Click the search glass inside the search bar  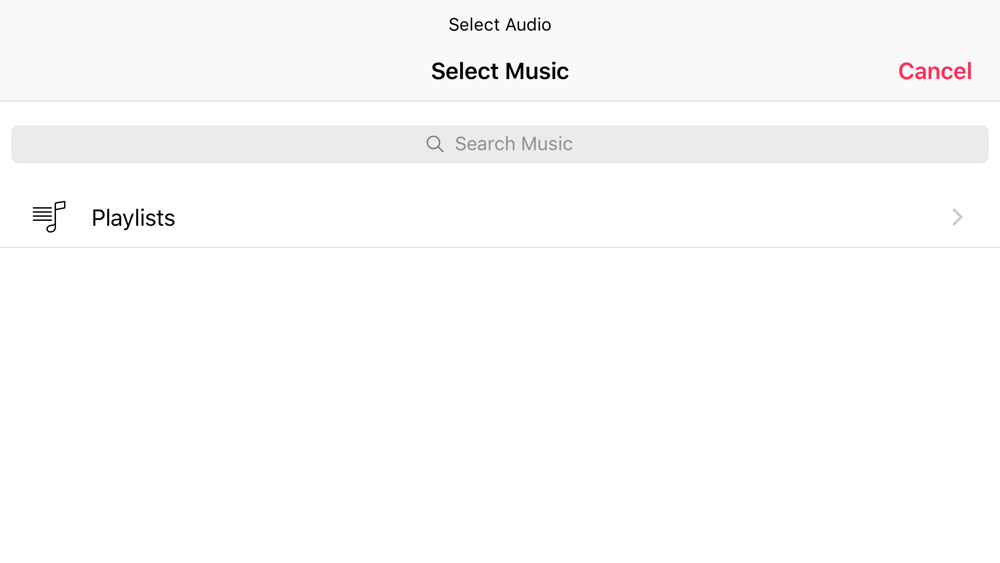435,144
